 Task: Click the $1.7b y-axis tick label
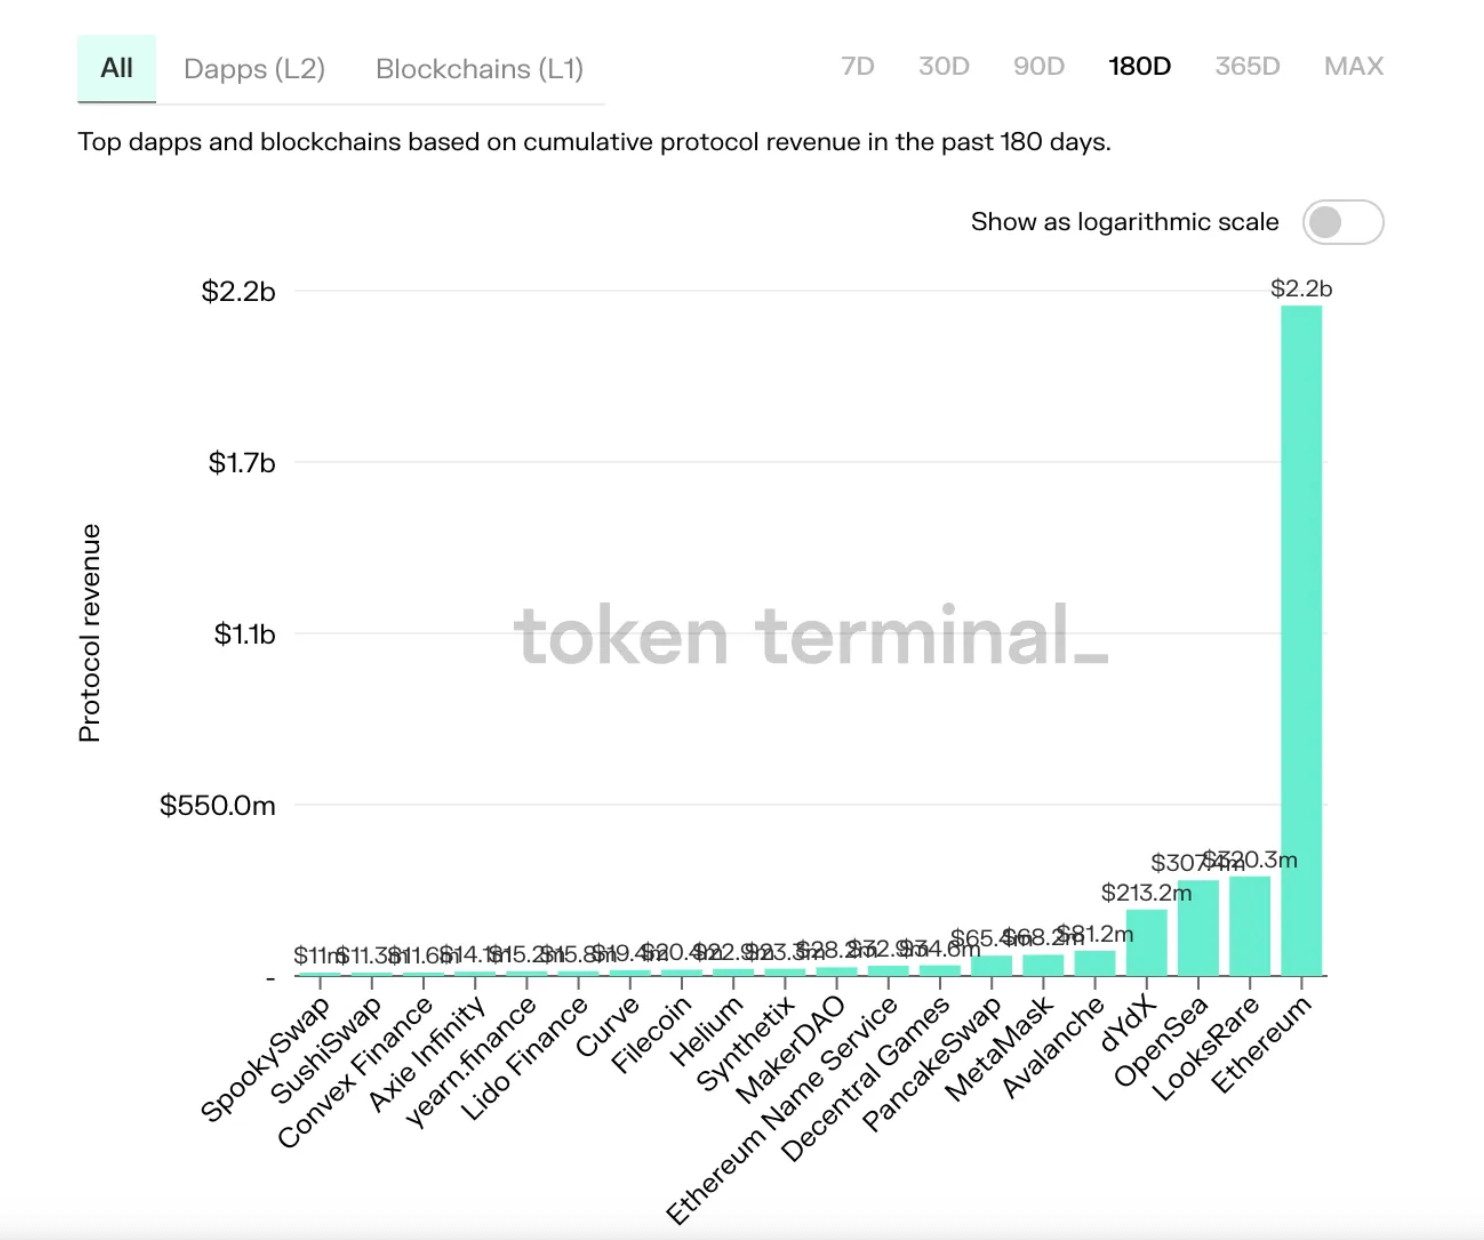242,463
